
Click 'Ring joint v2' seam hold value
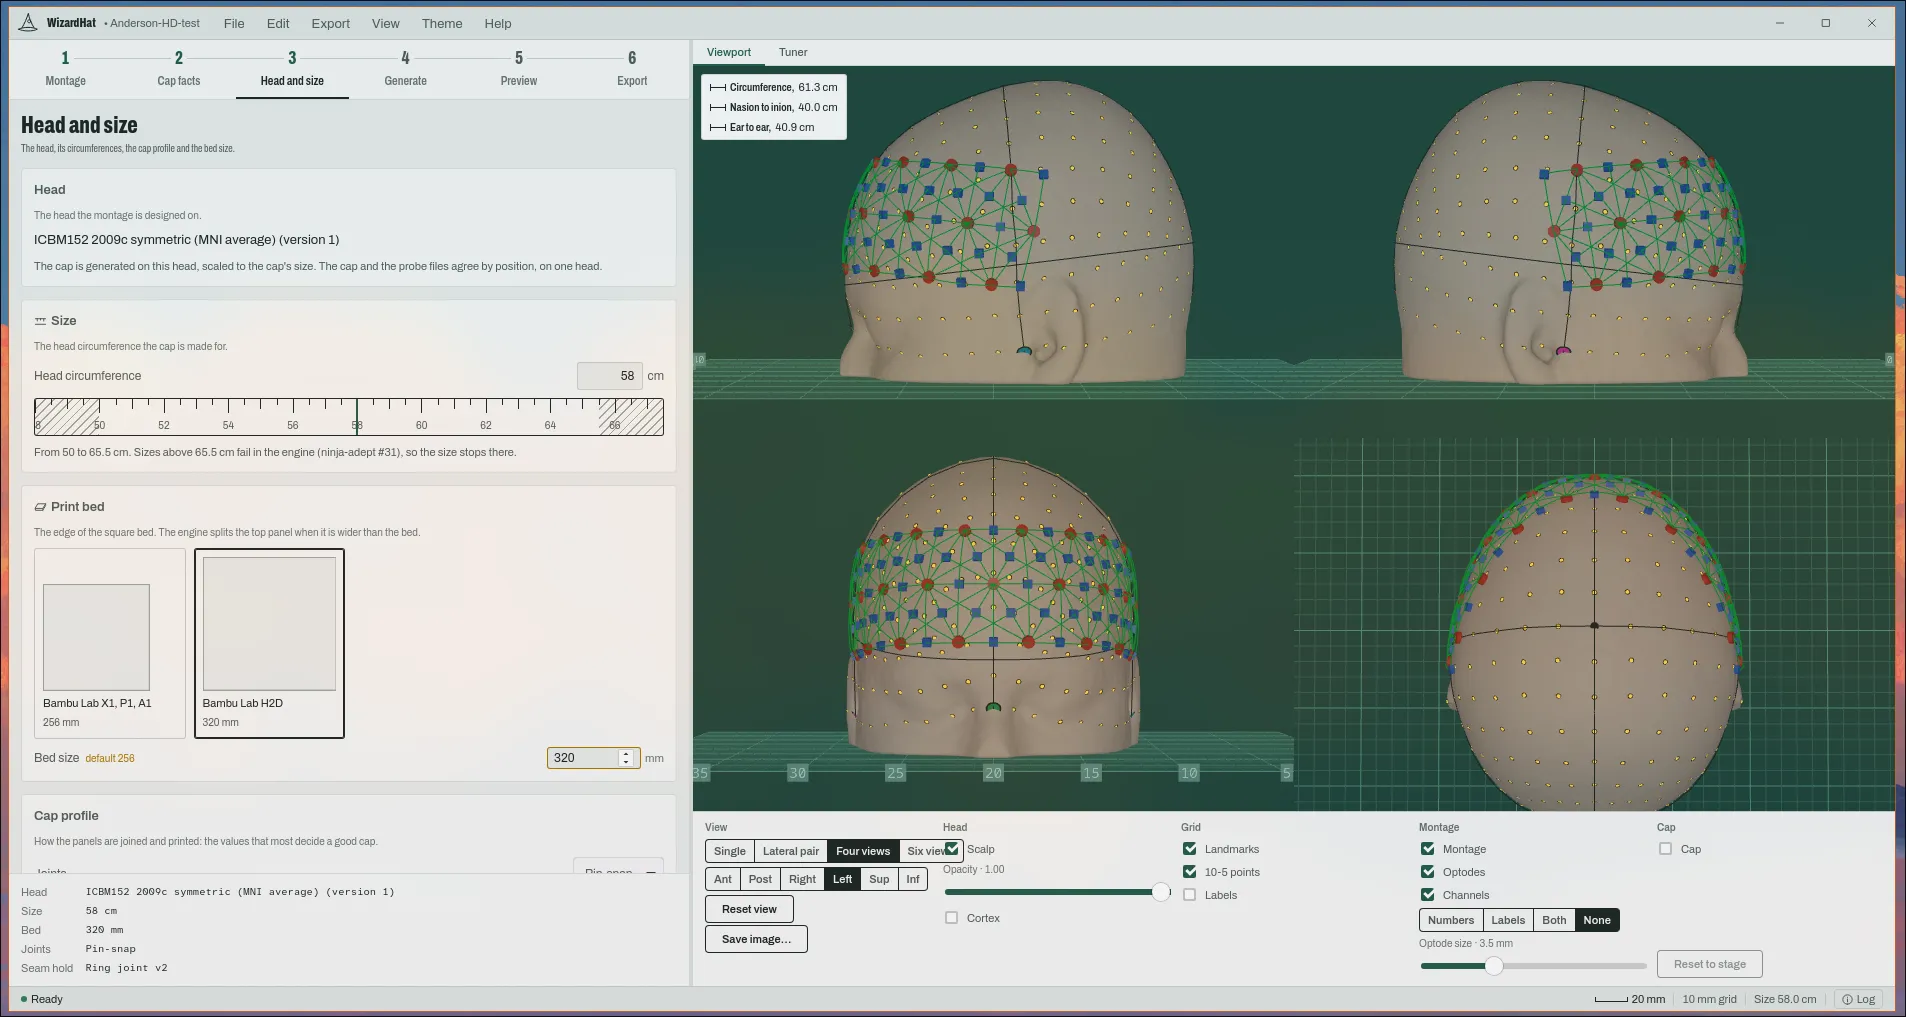(127, 968)
